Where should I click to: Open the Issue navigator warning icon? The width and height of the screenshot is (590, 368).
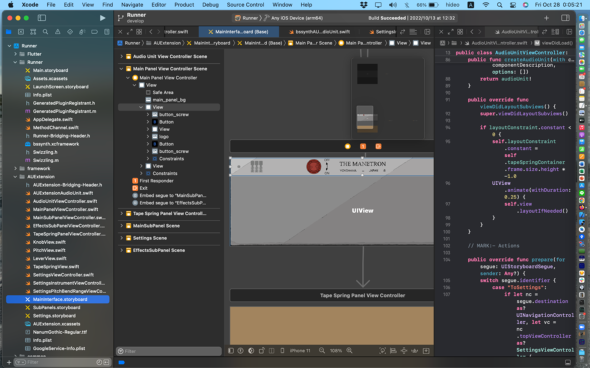[58, 32]
